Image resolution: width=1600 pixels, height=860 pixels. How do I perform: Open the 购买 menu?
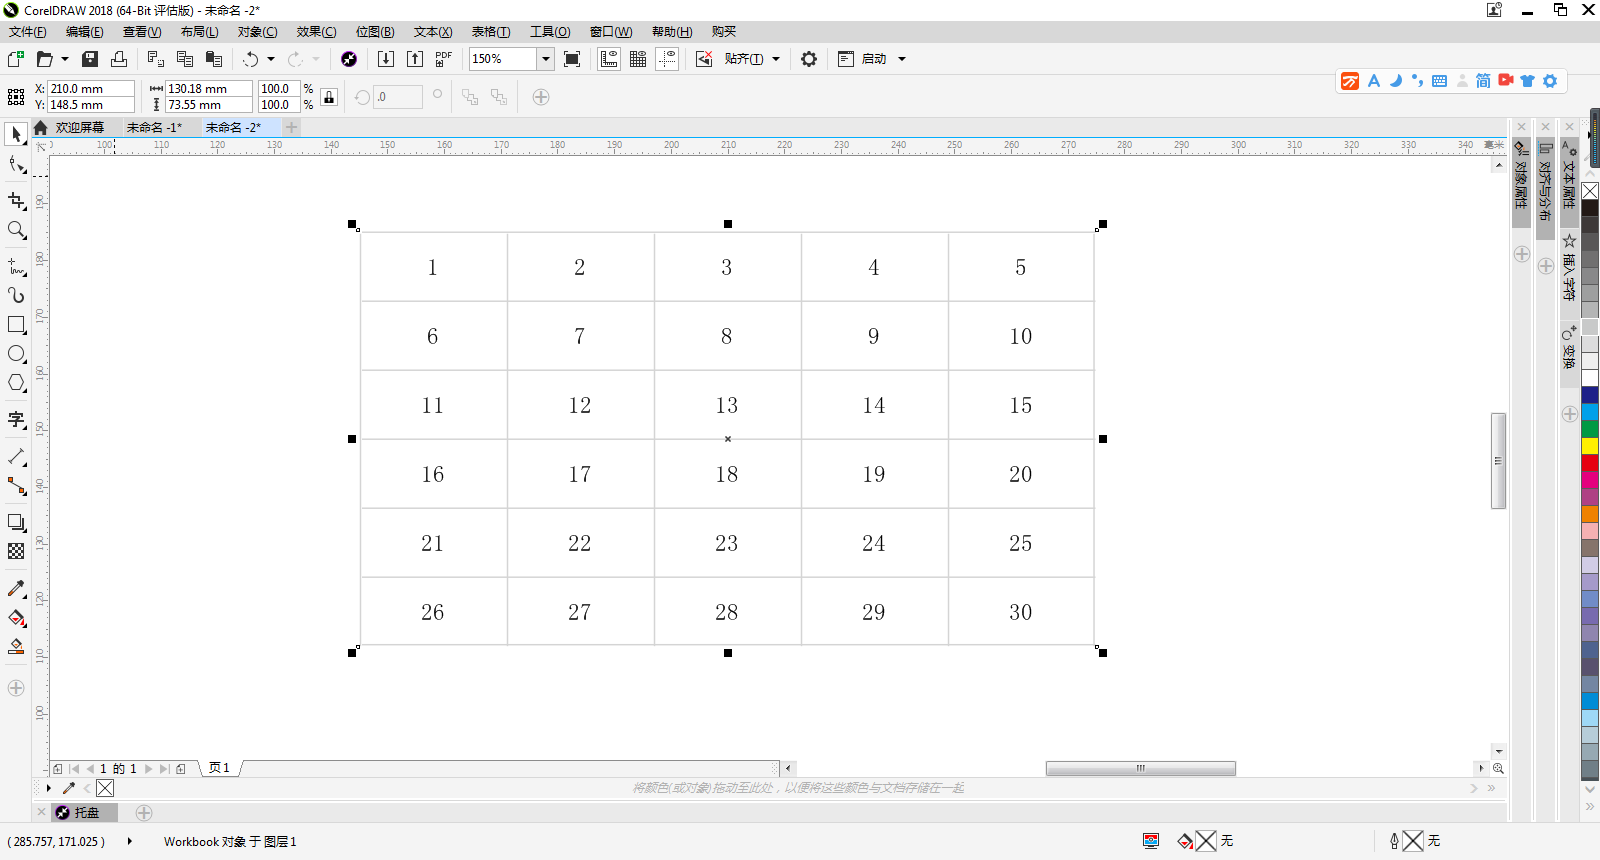tap(723, 32)
